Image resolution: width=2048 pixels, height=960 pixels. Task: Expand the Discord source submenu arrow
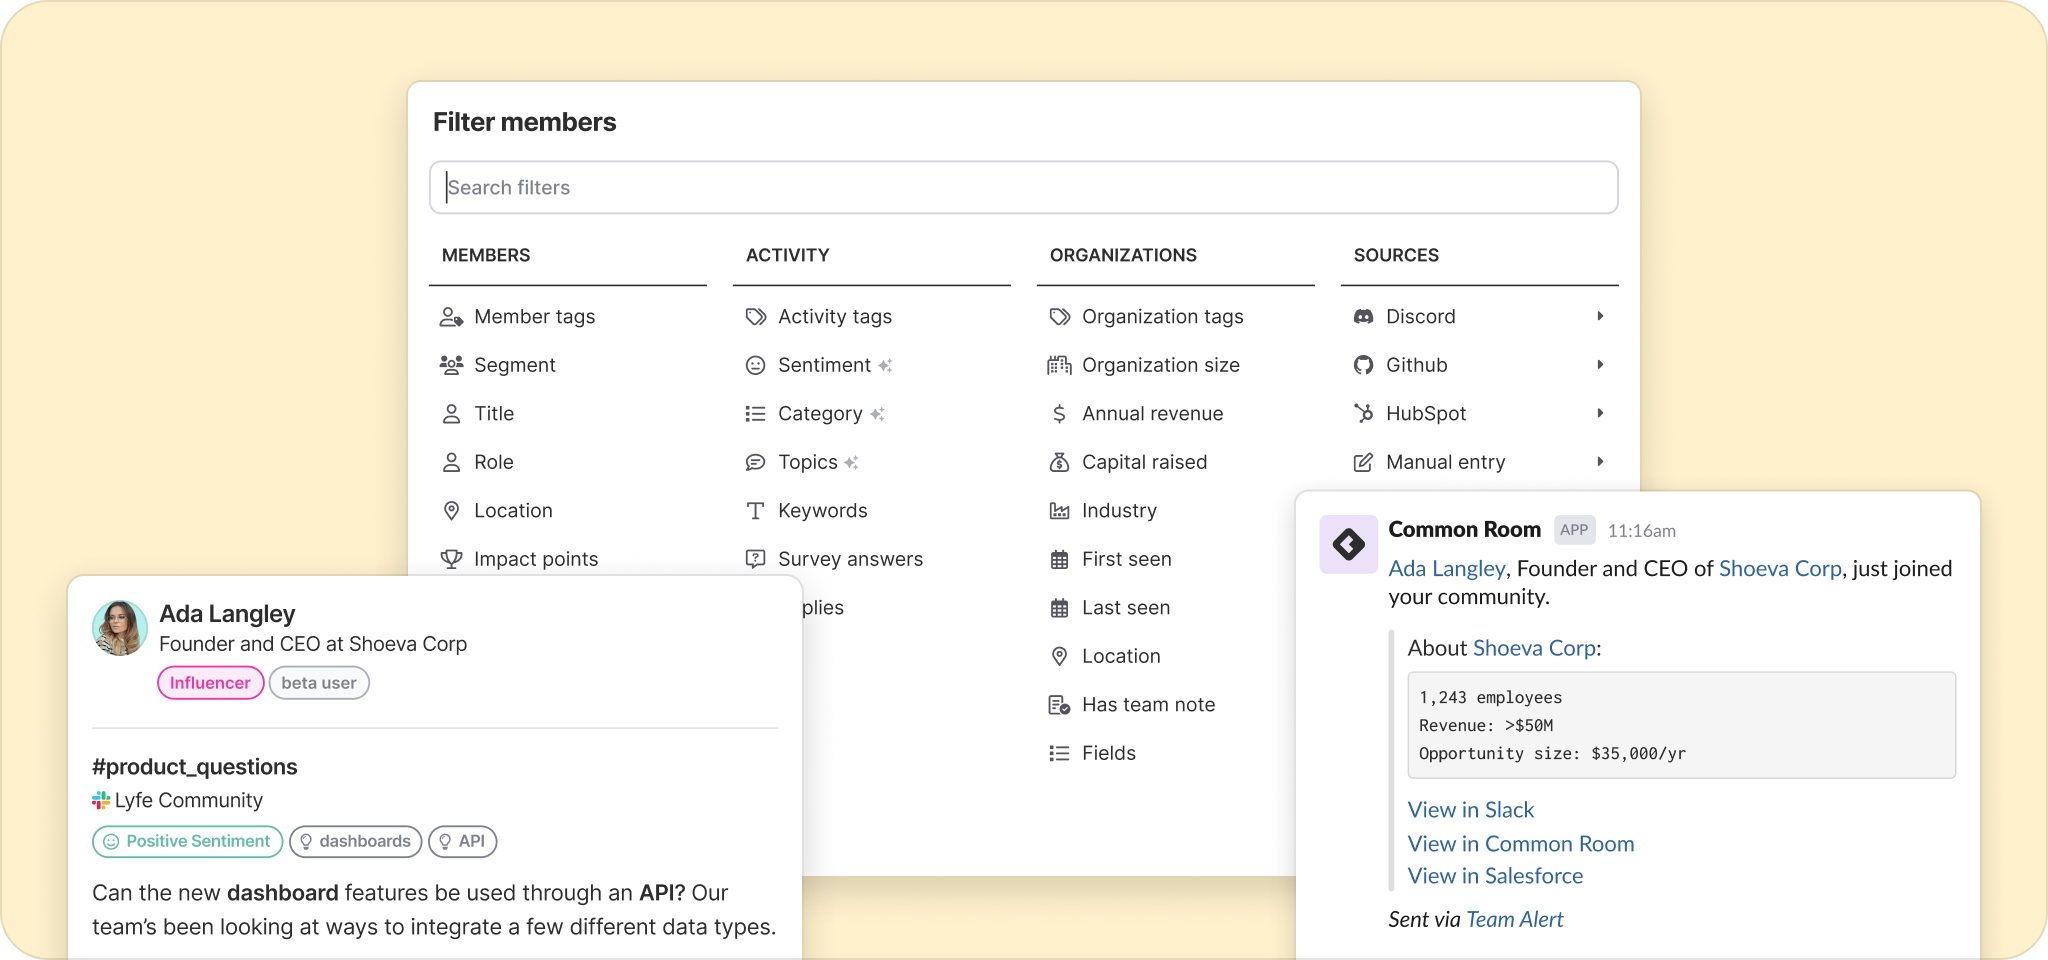[x=1600, y=316]
